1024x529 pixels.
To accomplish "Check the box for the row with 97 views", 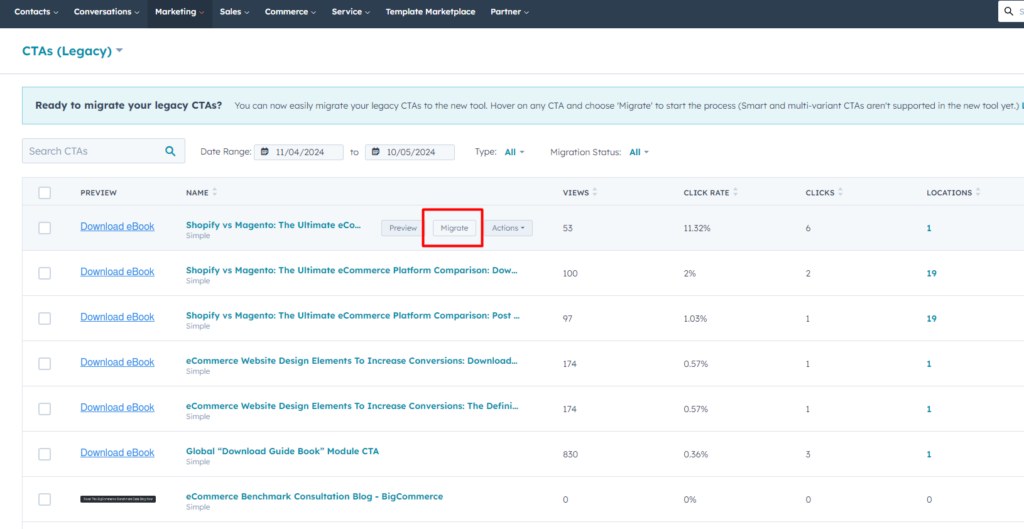I will coord(44,318).
